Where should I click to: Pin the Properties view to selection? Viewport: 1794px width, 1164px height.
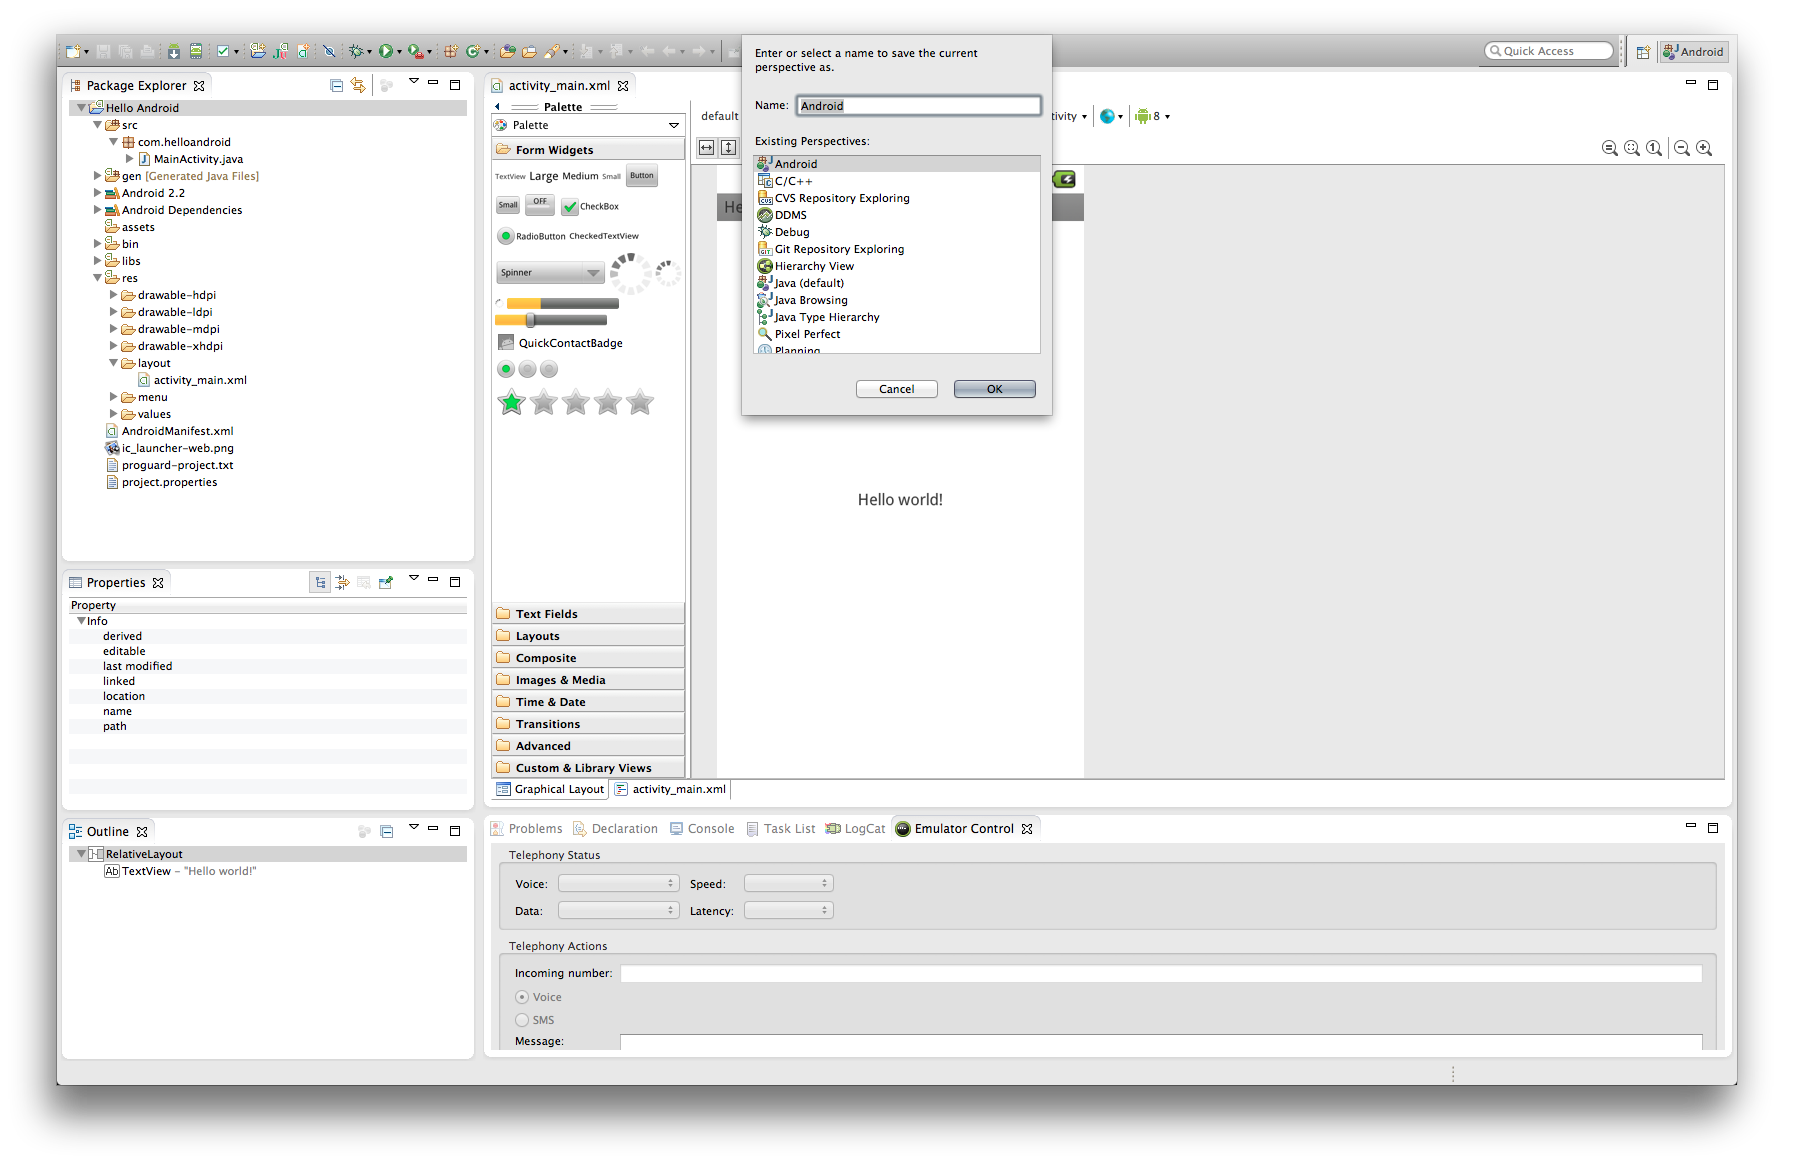click(x=386, y=582)
